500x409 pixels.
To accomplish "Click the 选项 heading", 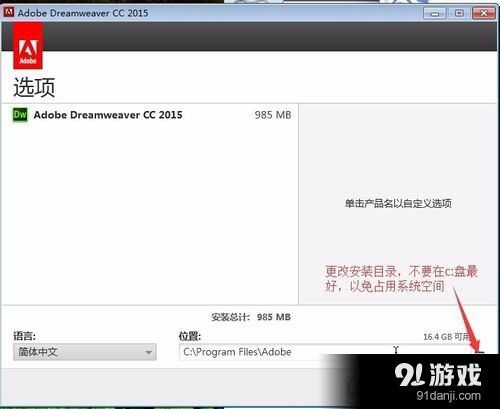I will click(x=34, y=87).
